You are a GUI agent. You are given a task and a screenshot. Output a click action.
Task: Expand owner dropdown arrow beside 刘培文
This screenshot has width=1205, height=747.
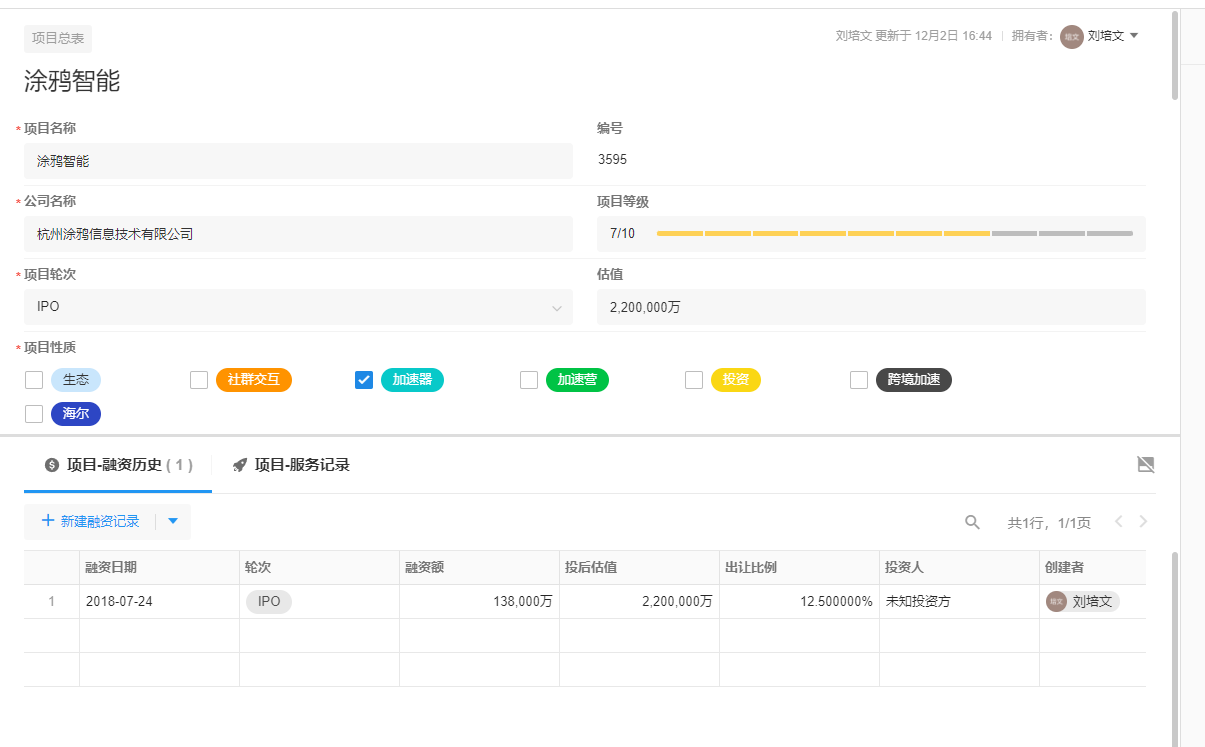[x=1134, y=36]
